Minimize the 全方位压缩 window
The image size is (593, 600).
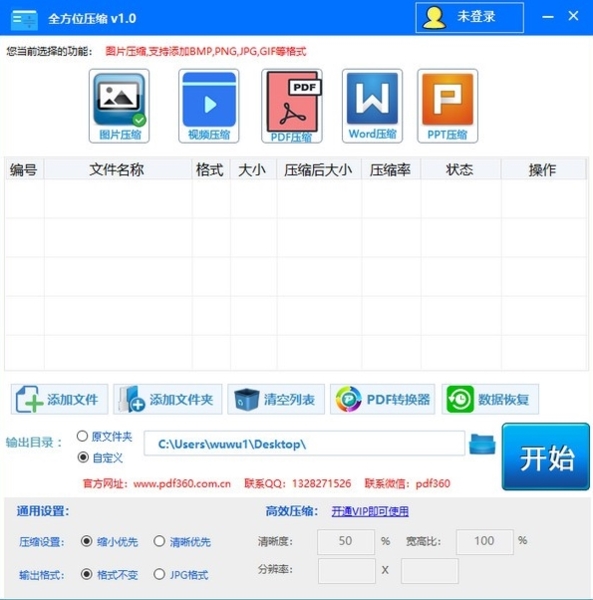[x=548, y=17]
